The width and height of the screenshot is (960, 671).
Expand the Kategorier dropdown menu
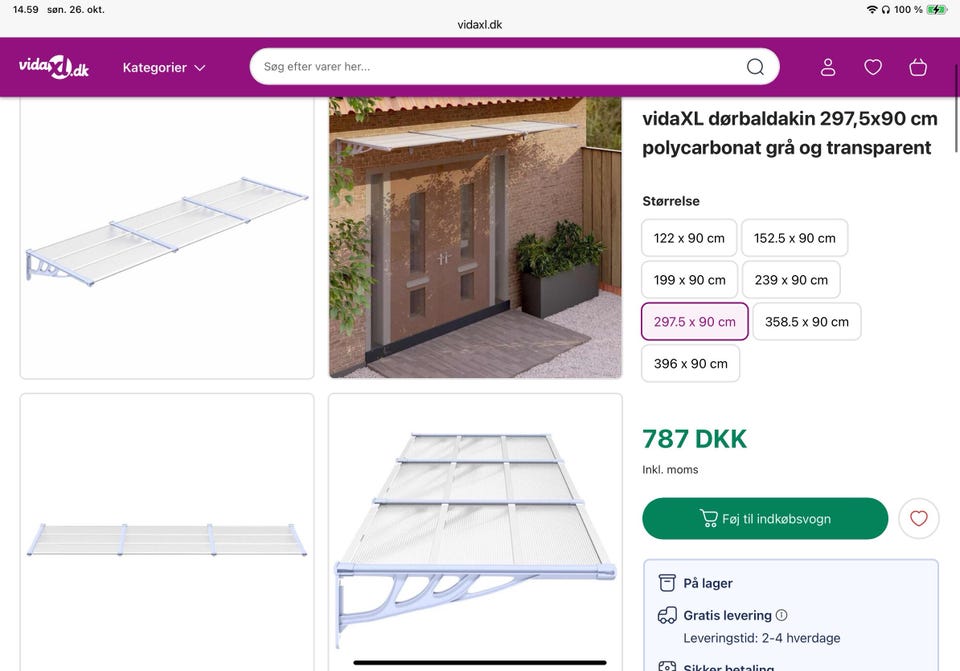[x=163, y=67]
